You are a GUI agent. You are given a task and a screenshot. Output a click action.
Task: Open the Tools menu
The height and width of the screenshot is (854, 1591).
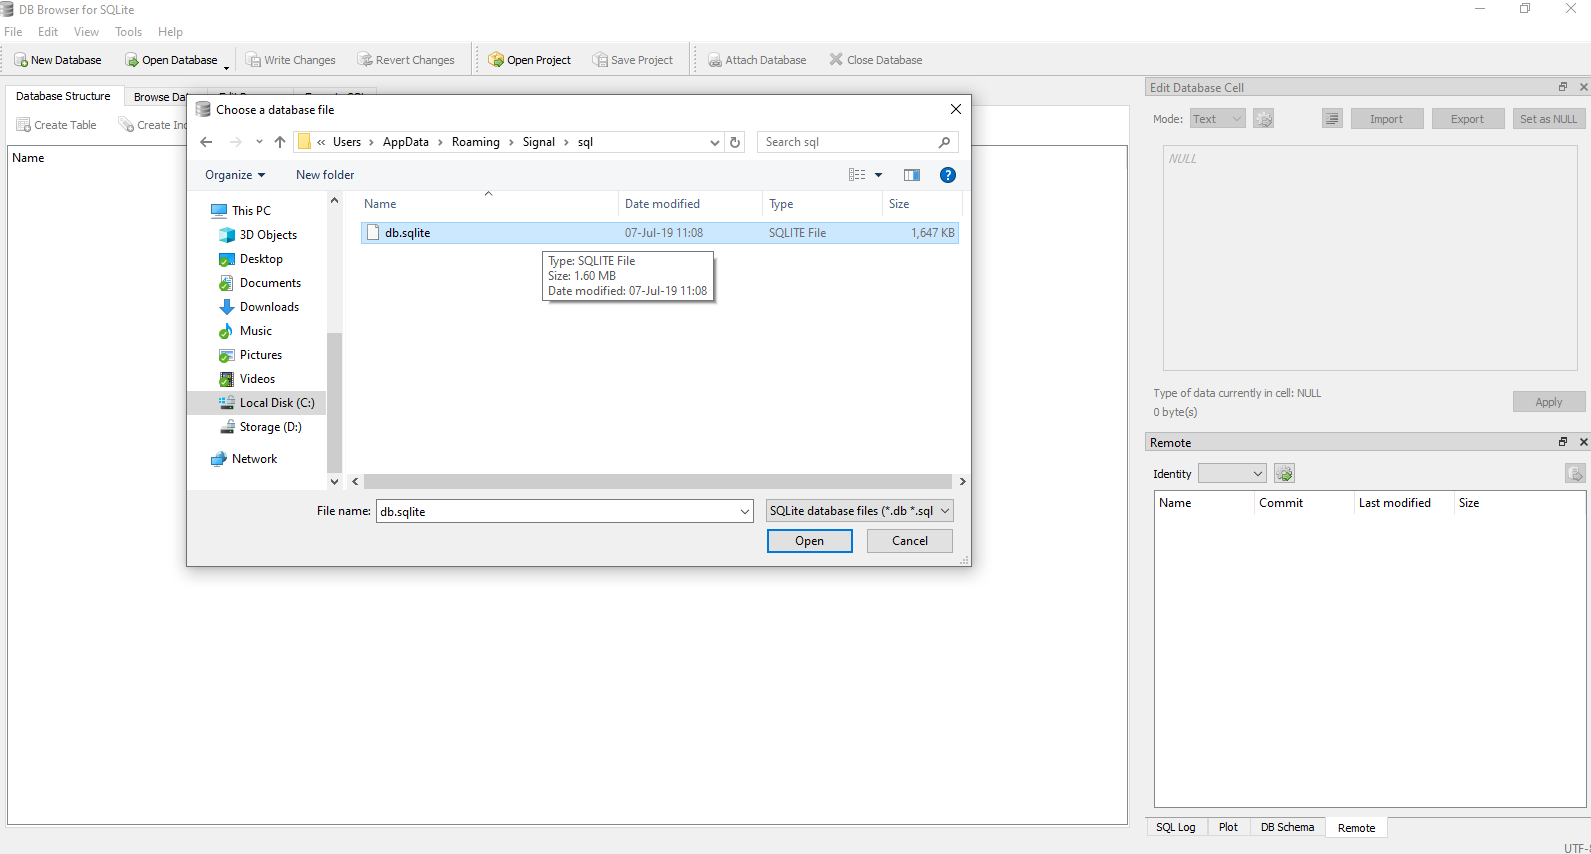[x=128, y=32]
